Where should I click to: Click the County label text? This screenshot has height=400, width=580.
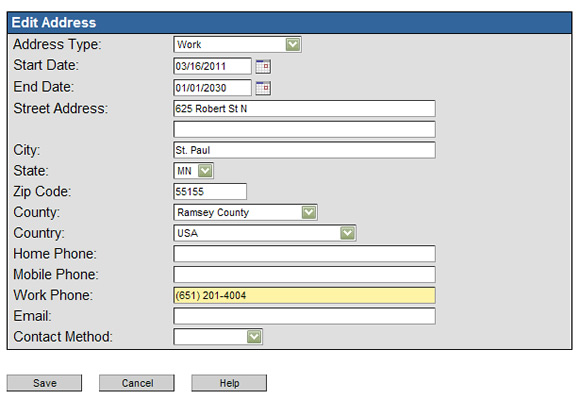coord(37,212)
